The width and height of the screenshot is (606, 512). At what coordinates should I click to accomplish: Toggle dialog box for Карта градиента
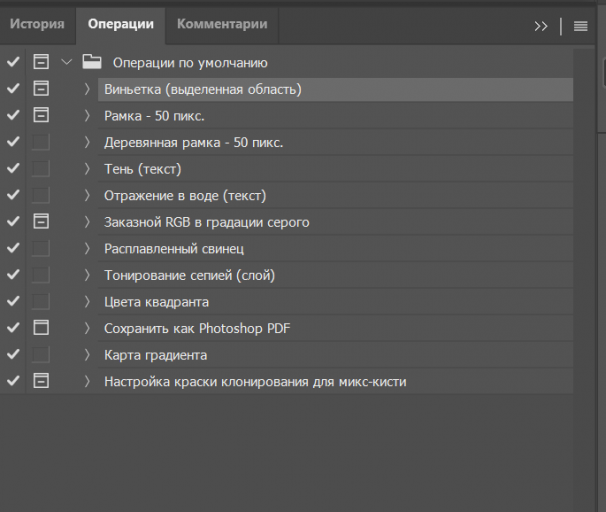41,354
